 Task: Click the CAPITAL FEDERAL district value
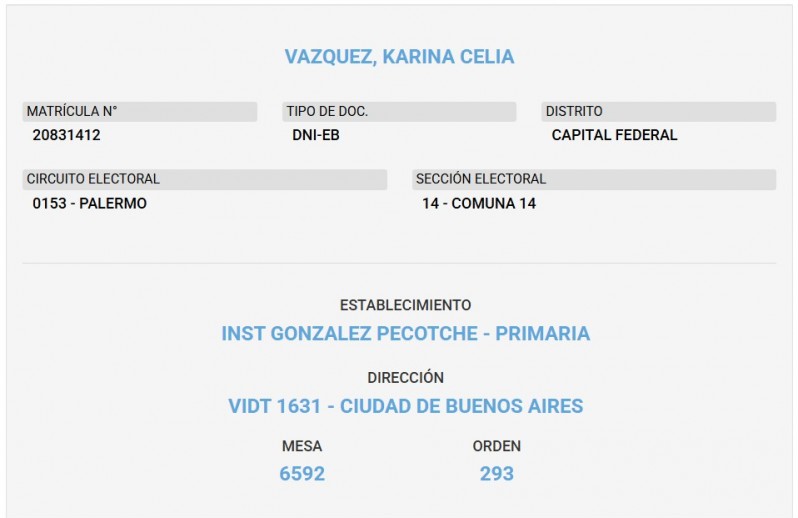point(614,135)
